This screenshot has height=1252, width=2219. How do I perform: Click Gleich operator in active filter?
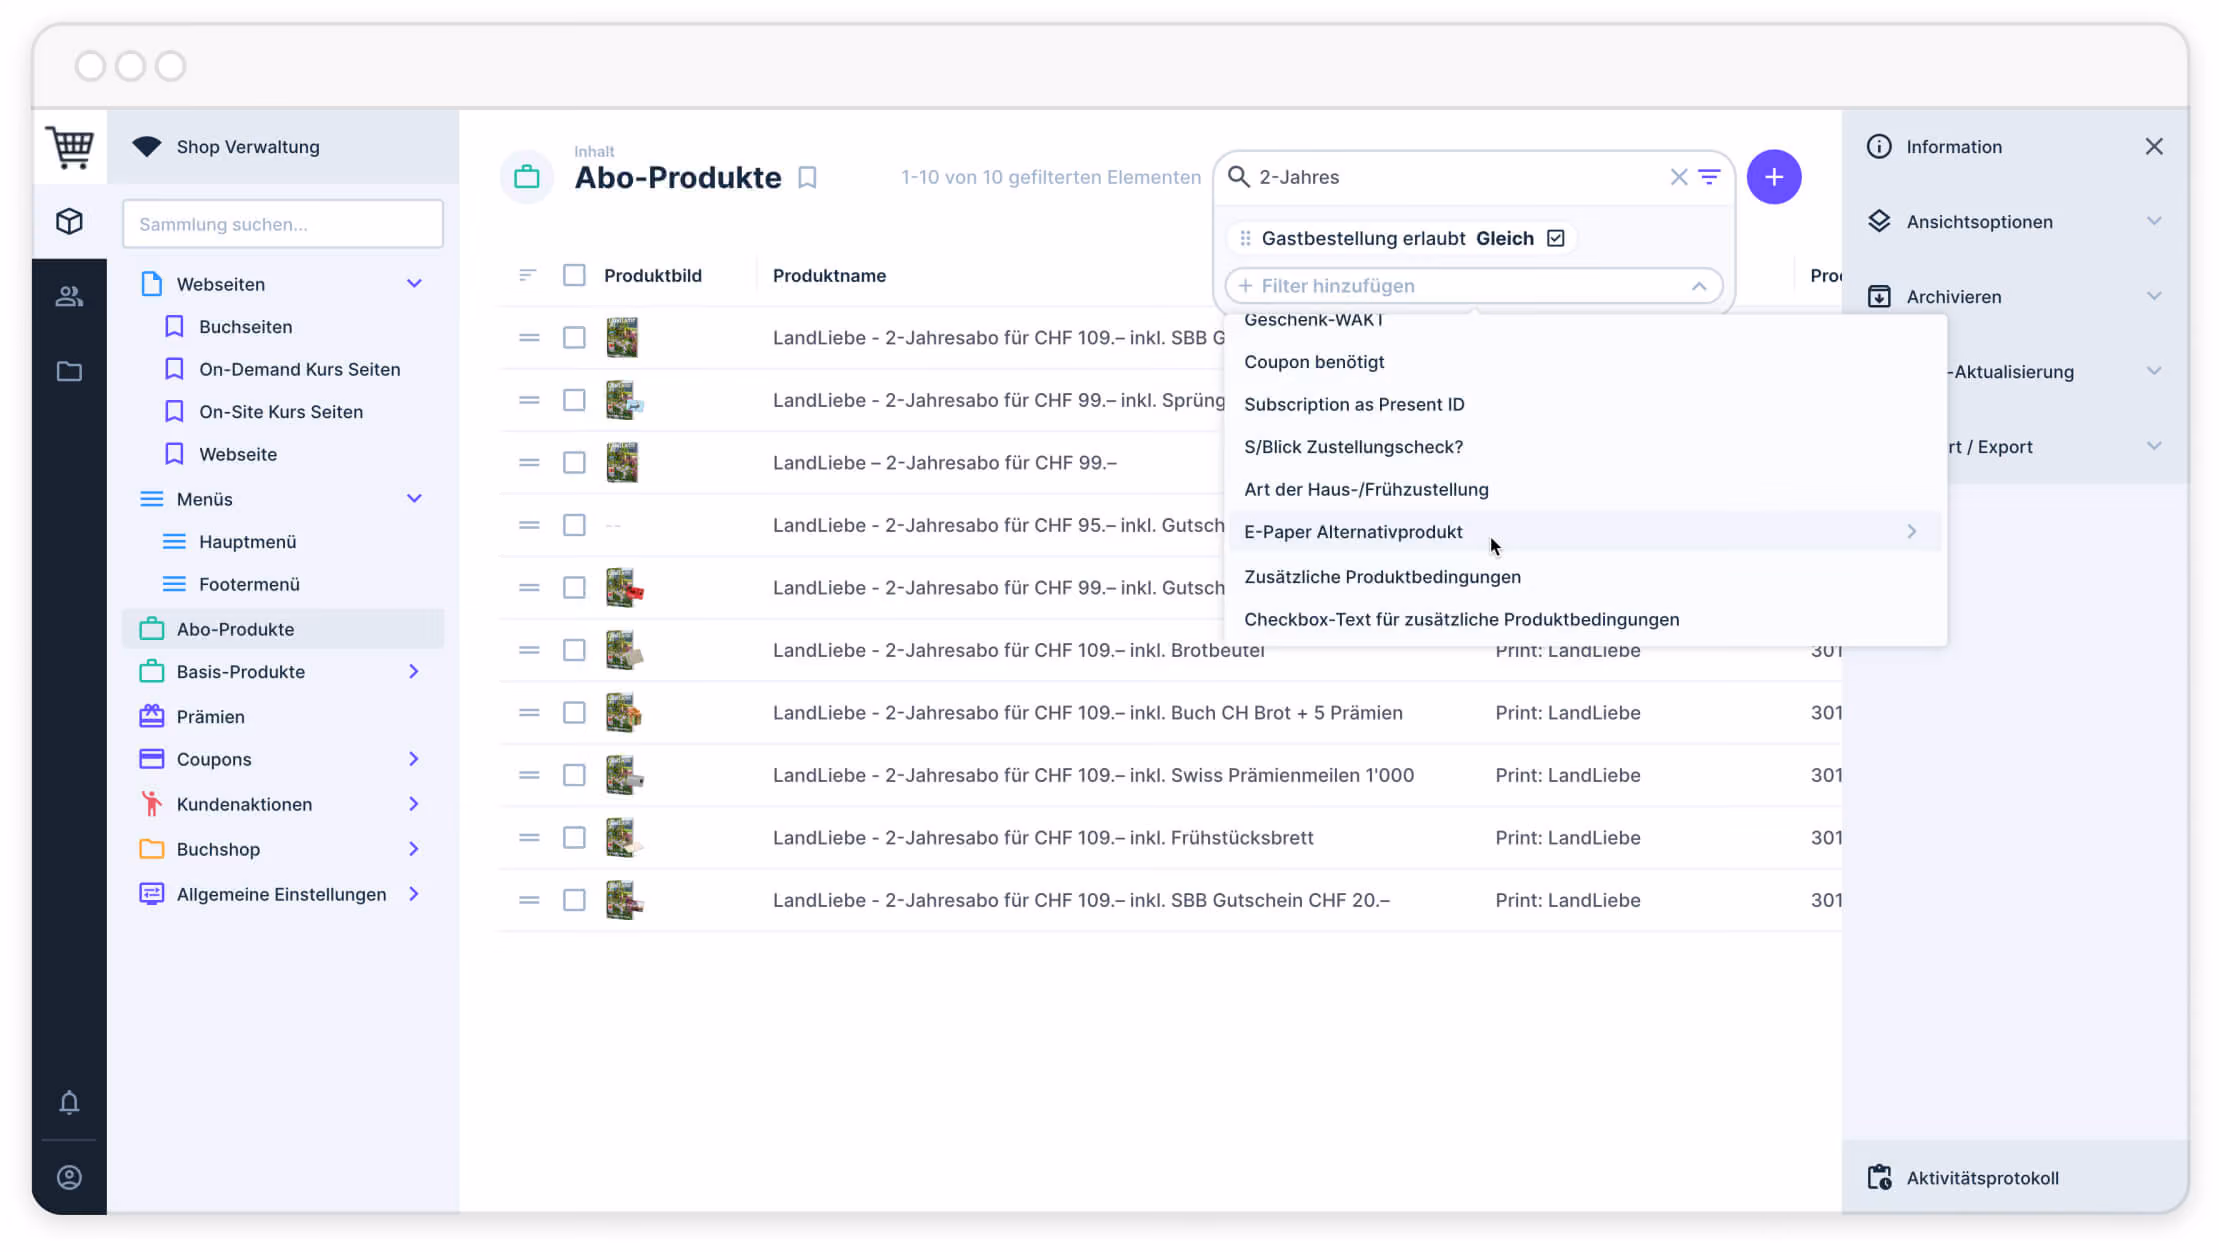(1504, 238)
